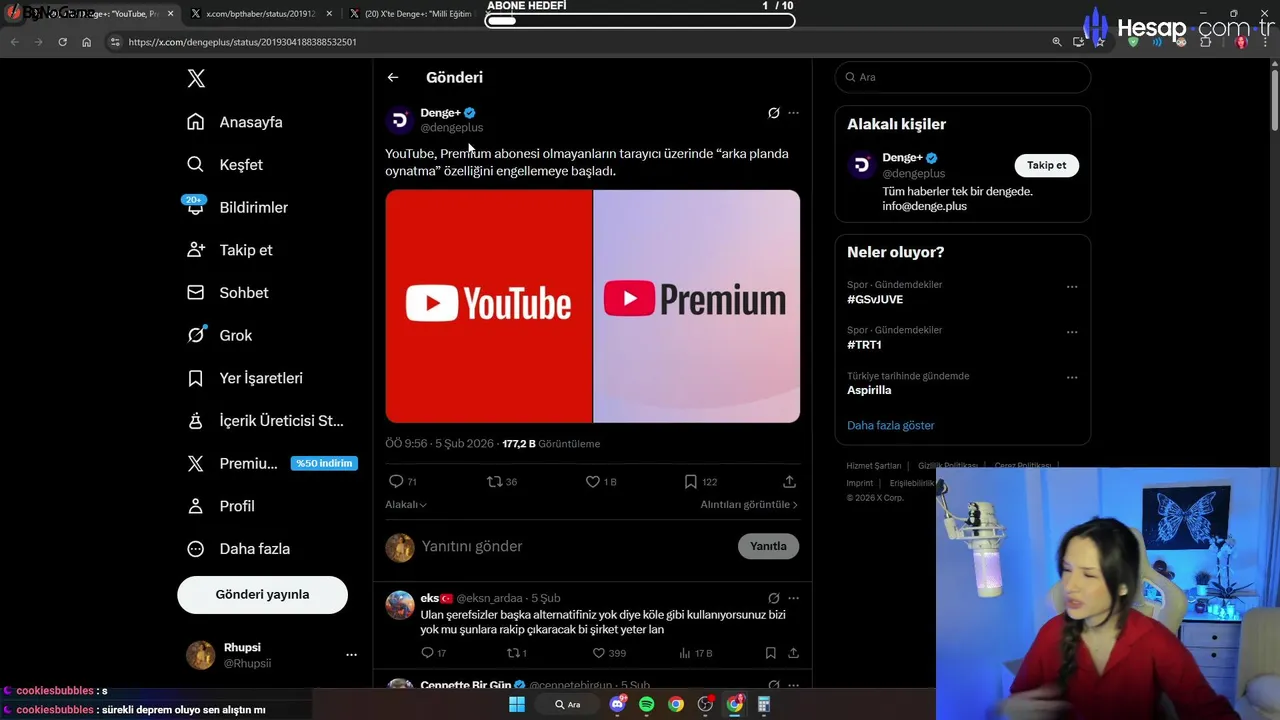Open OBS Studio from taskbar
The height and width of the screenshot is (720, 1280).
(706, 704)
